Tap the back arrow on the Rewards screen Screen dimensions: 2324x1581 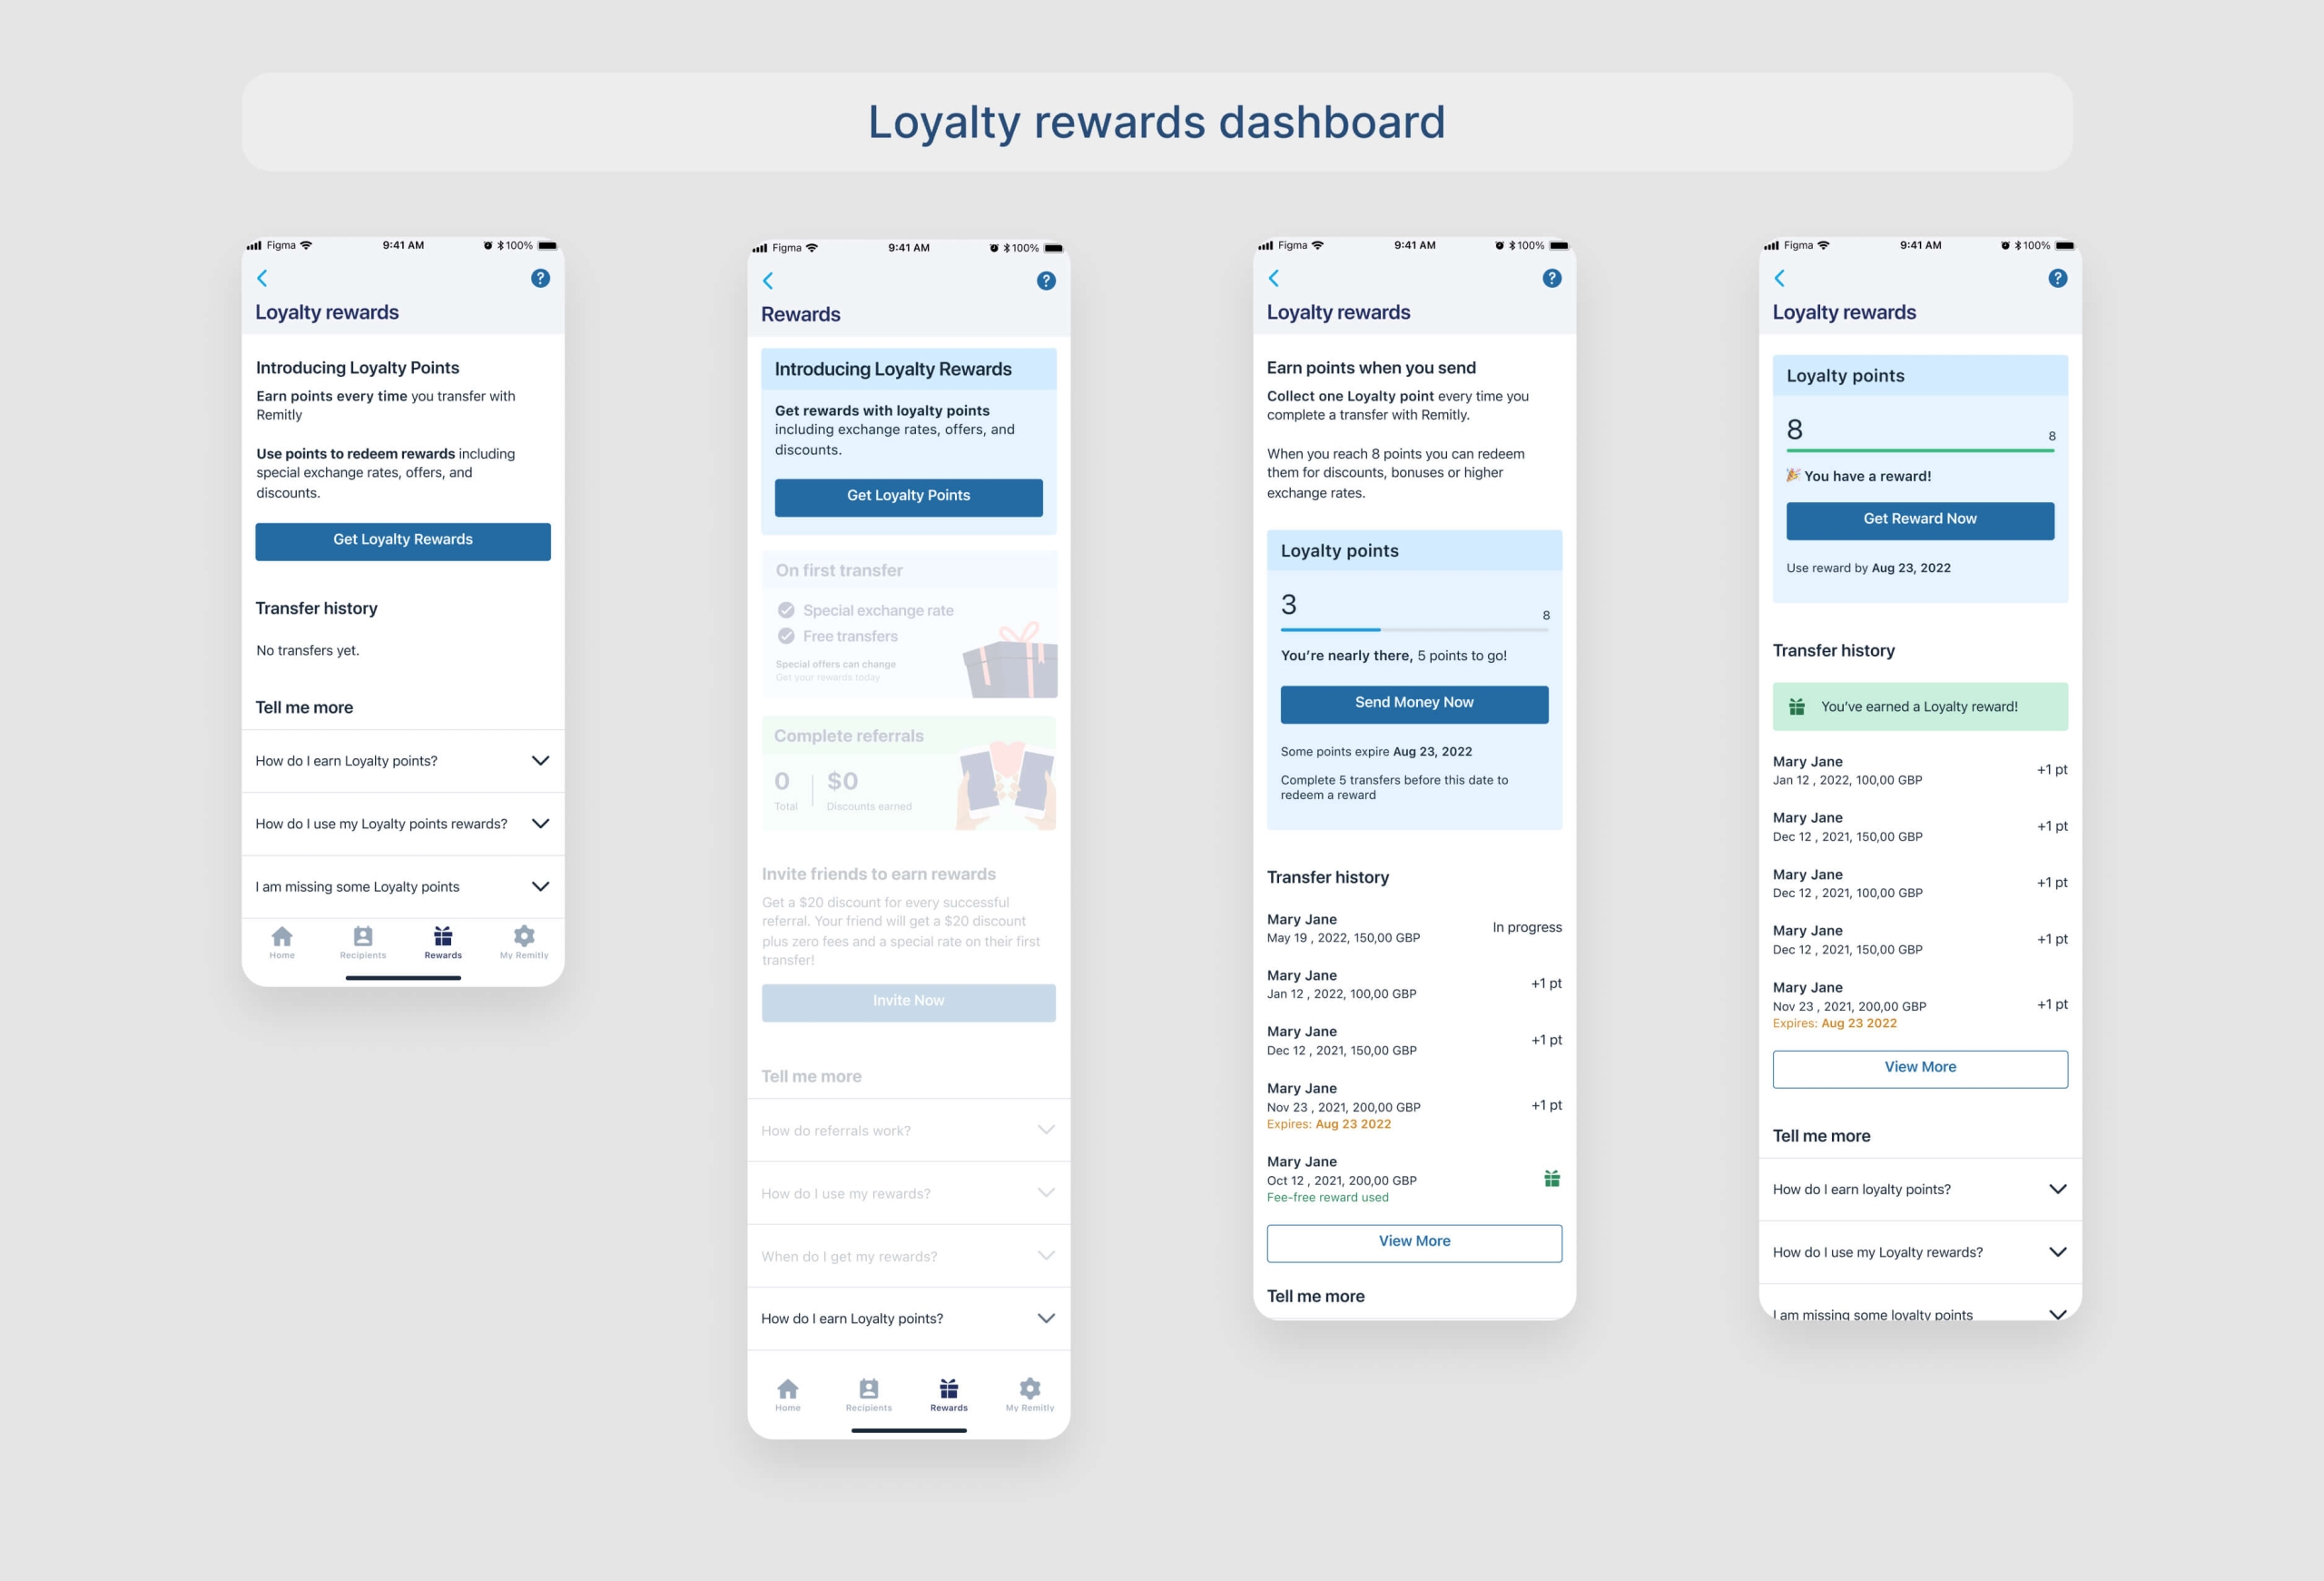[x=768, y=281]
